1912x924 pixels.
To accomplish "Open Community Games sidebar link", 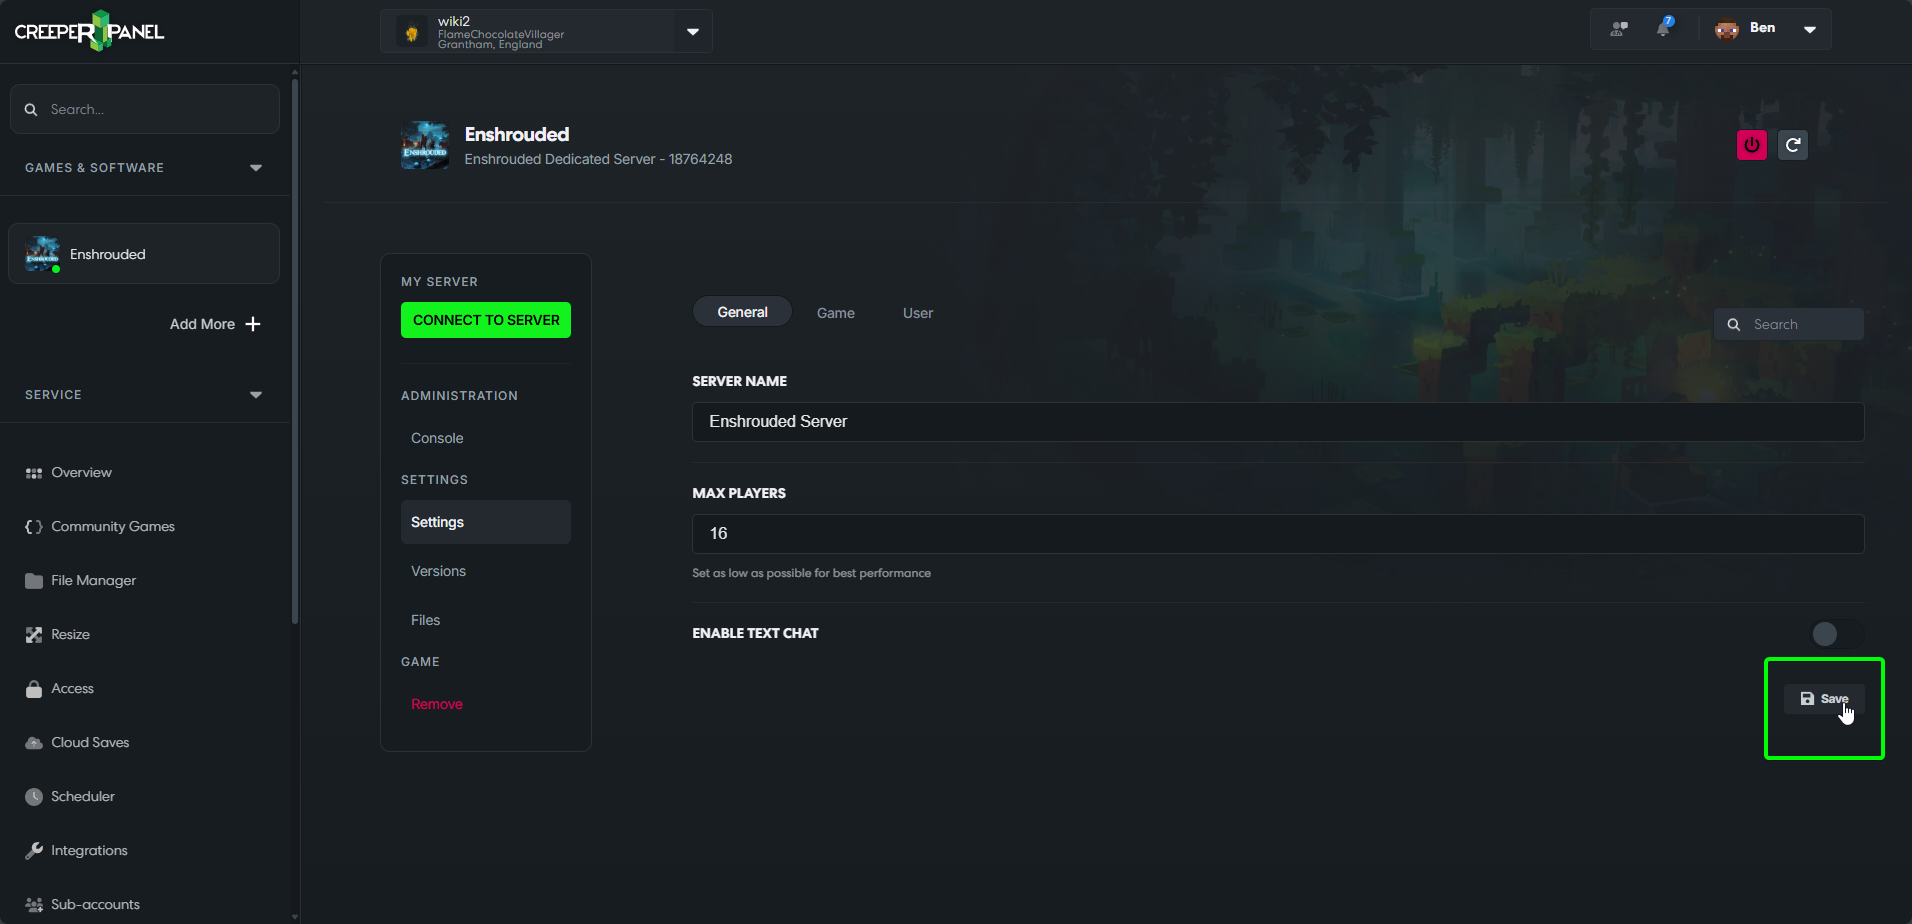I will click(x=113, y=527).
